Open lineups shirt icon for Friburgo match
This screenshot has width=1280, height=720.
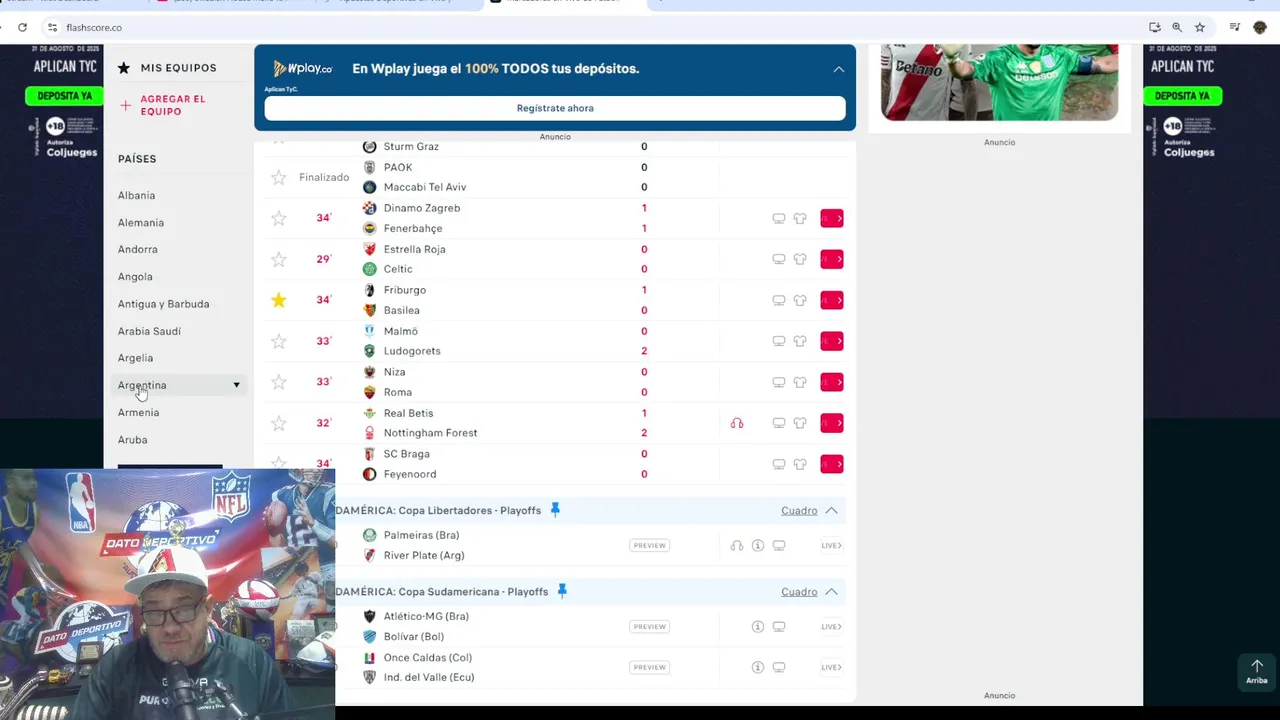click(x=800, y=300)
